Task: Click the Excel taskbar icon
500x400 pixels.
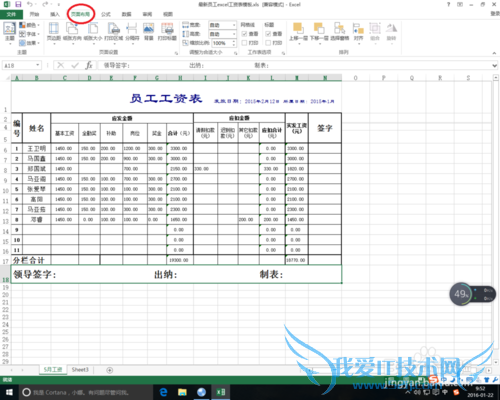Action: pos(221,392)
